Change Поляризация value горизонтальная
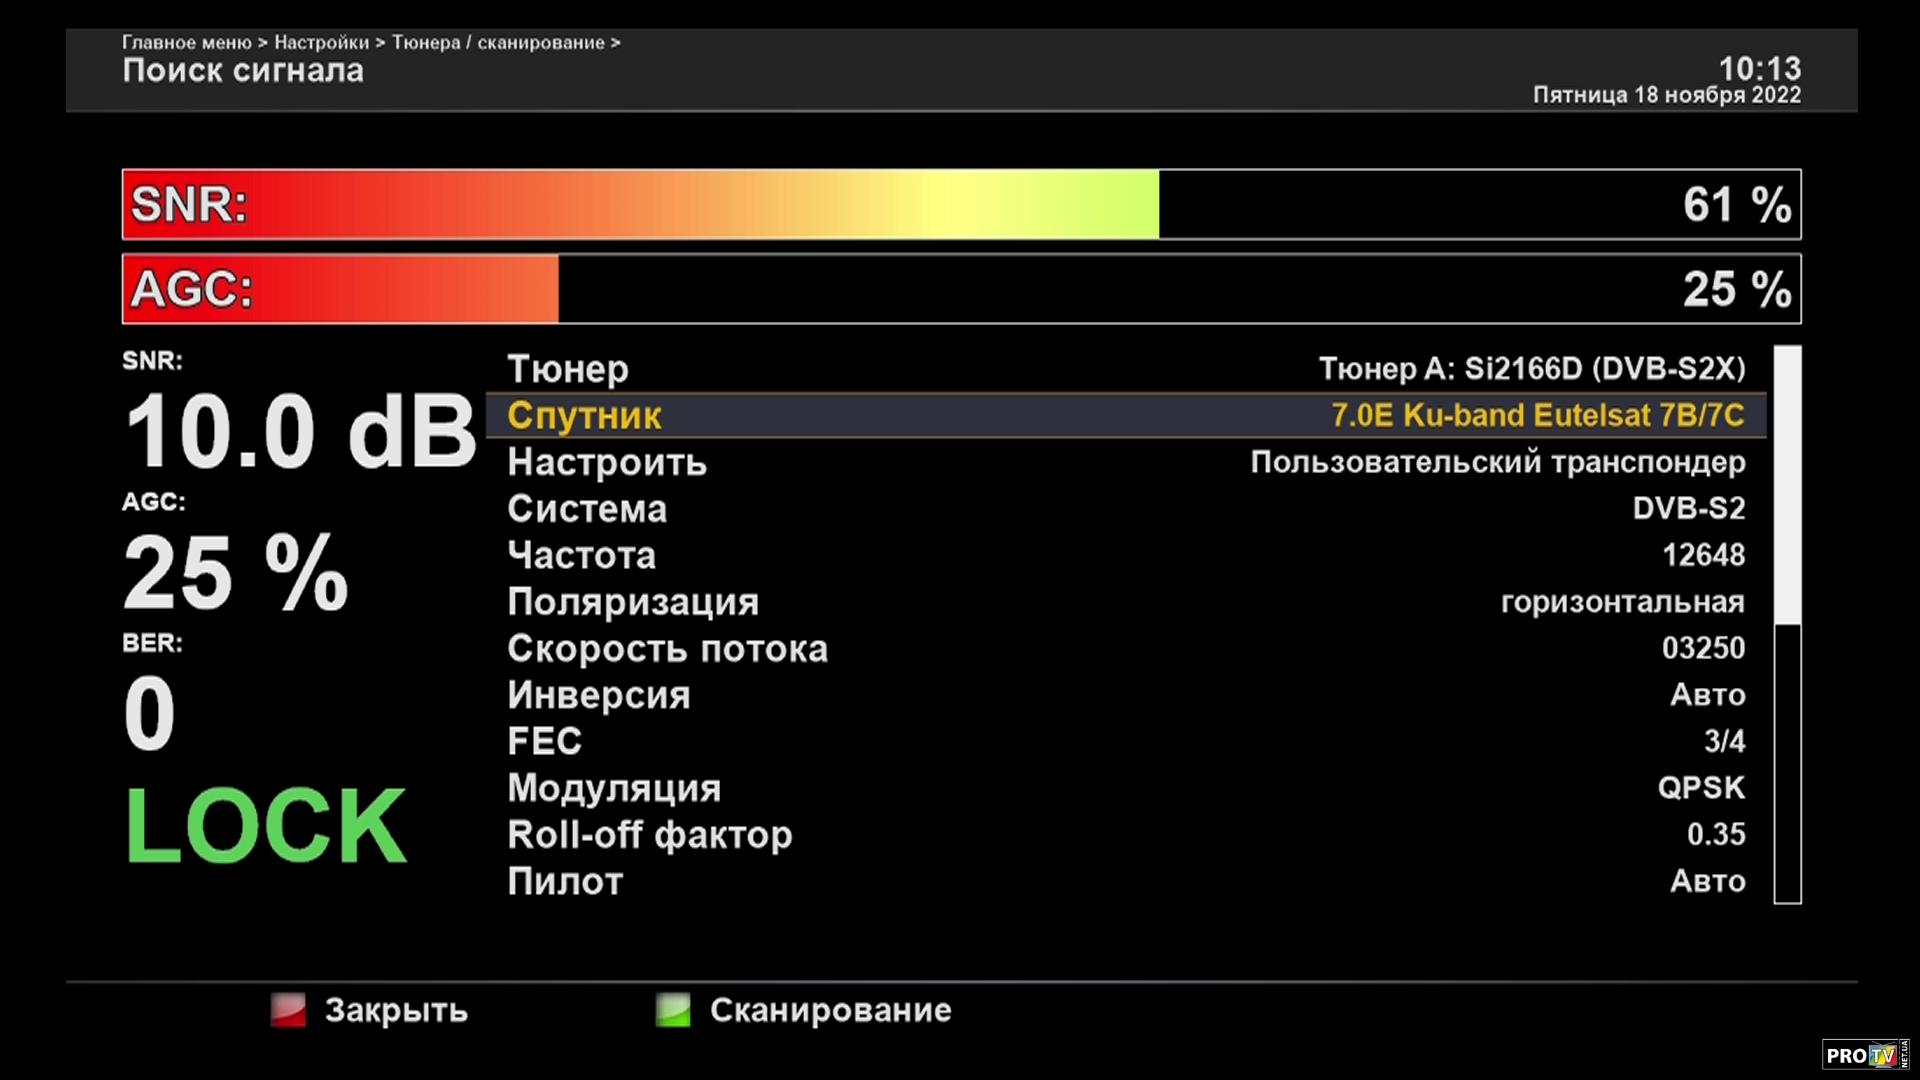The image size is (1920, 1080). 1622,602
